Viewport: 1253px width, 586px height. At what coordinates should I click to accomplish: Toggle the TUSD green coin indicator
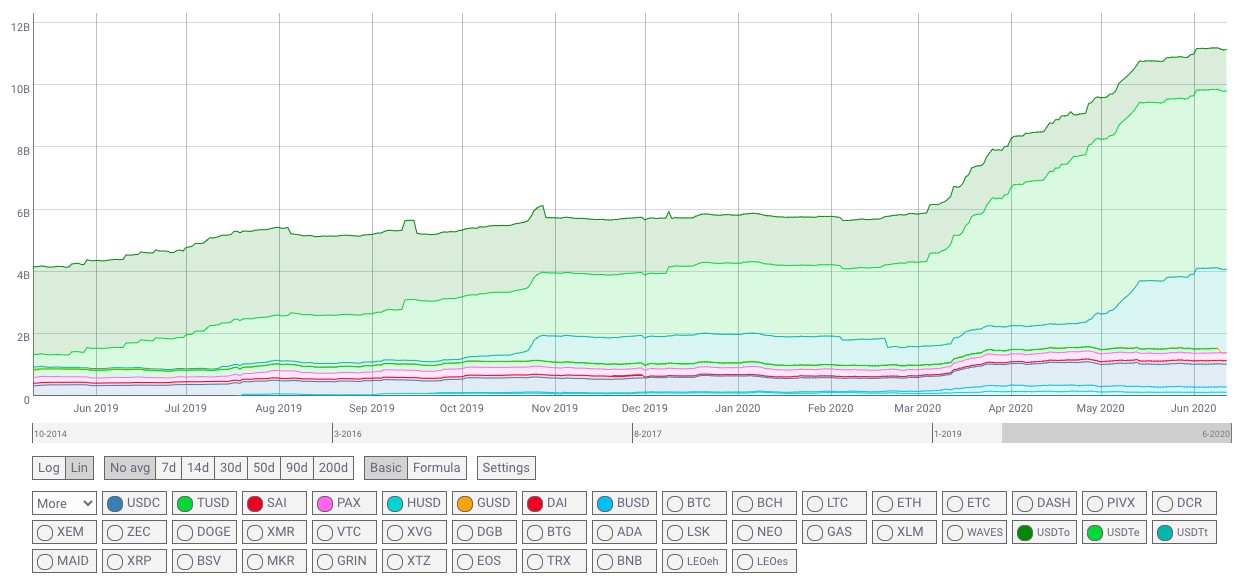tap(185, 503)
